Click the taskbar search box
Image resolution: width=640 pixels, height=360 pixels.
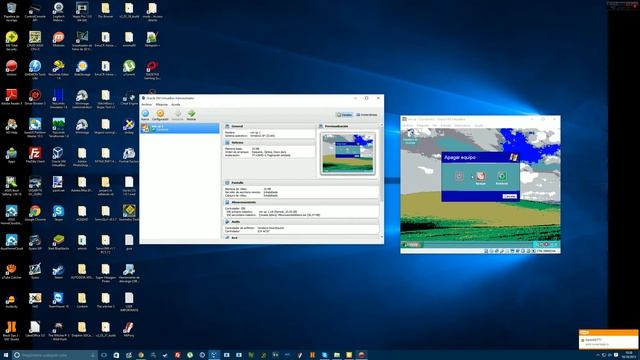point(55,355)
